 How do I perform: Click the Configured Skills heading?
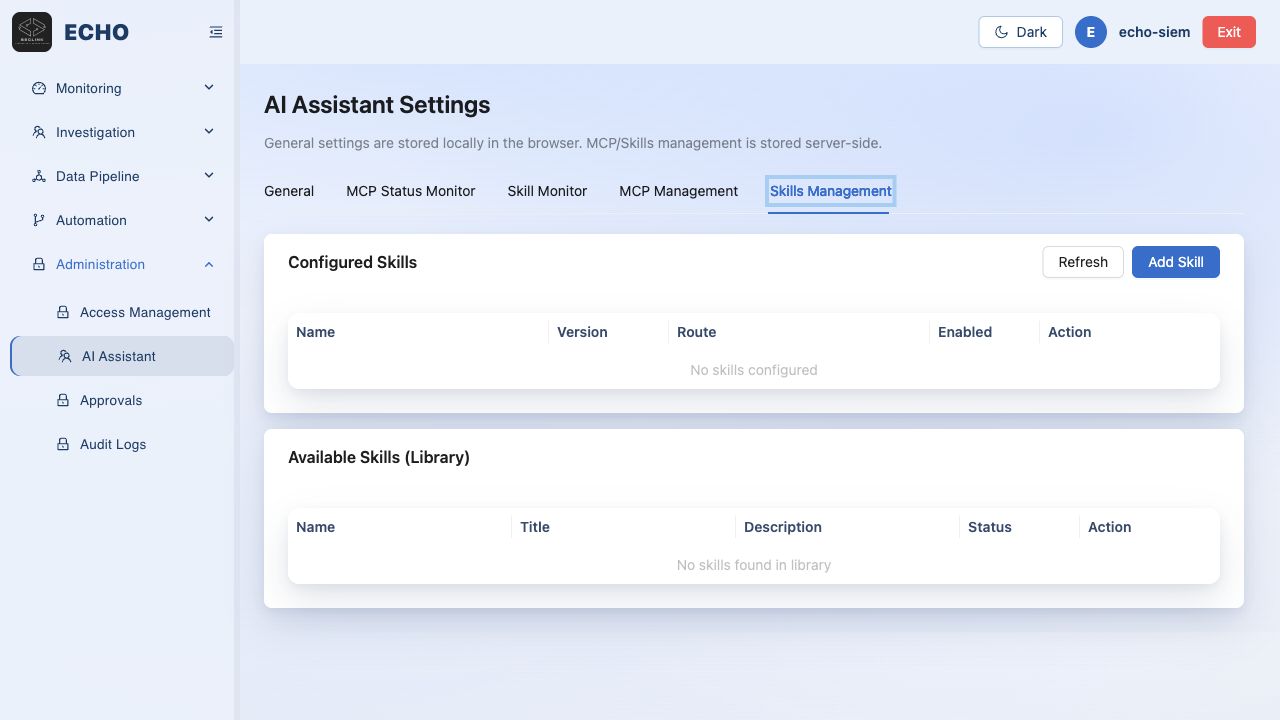tap(352, 262)
